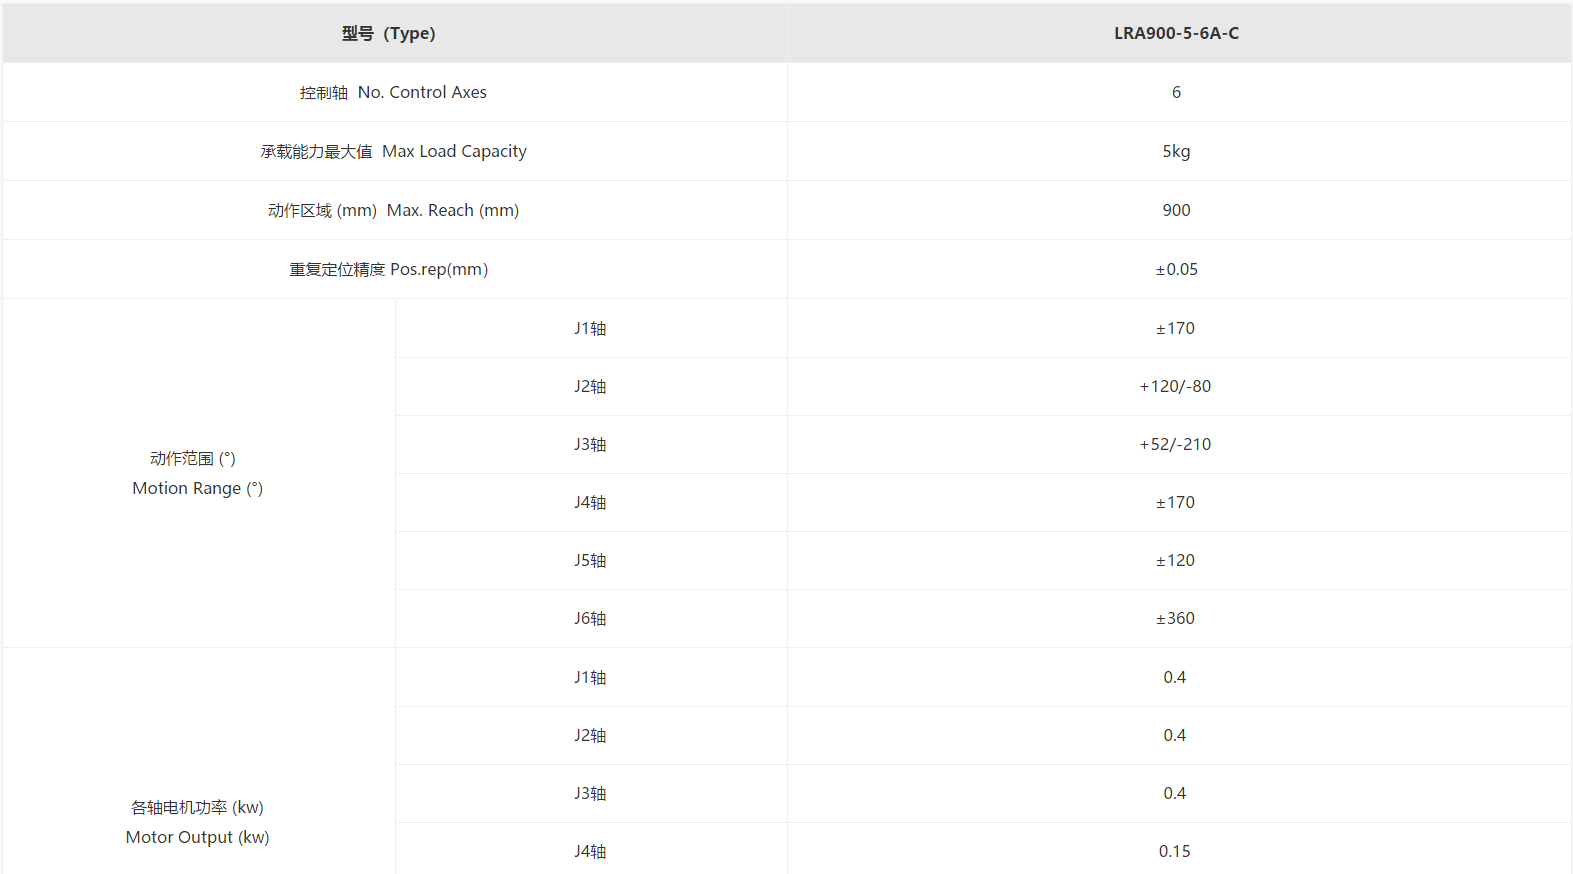Select the LRA900-5-6A-C model header

click(x=1176, y=33)
